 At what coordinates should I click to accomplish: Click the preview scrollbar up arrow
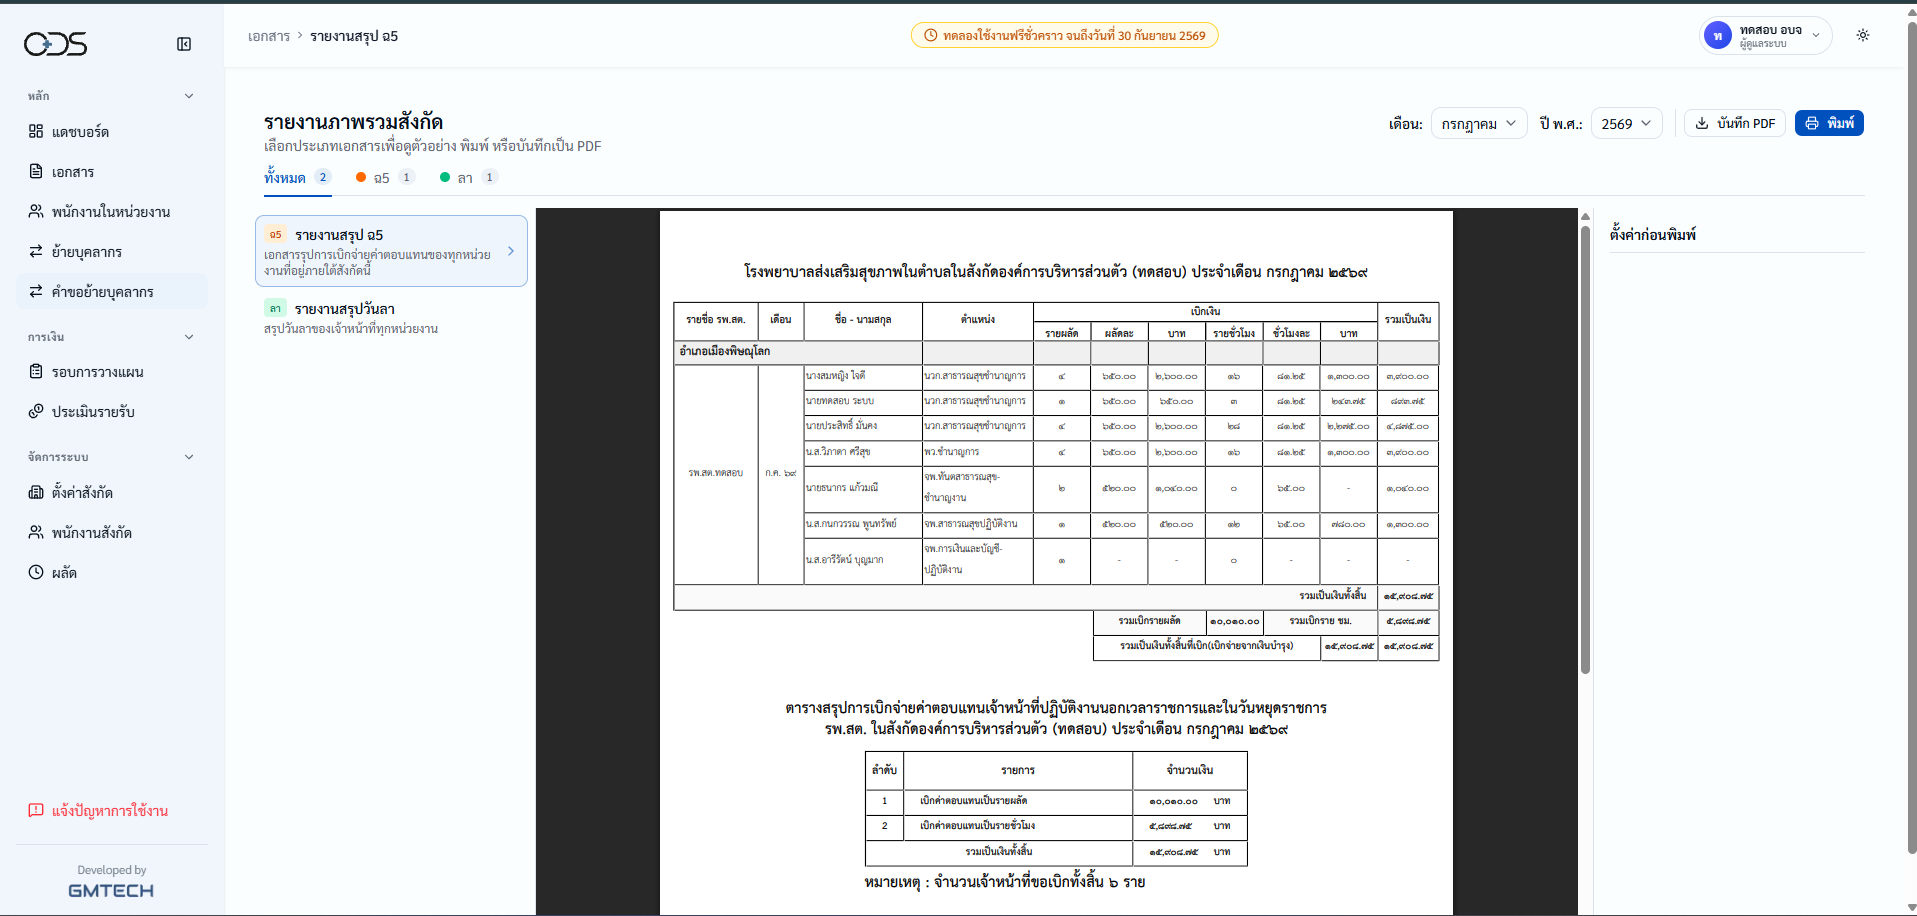pos(1585,216)
